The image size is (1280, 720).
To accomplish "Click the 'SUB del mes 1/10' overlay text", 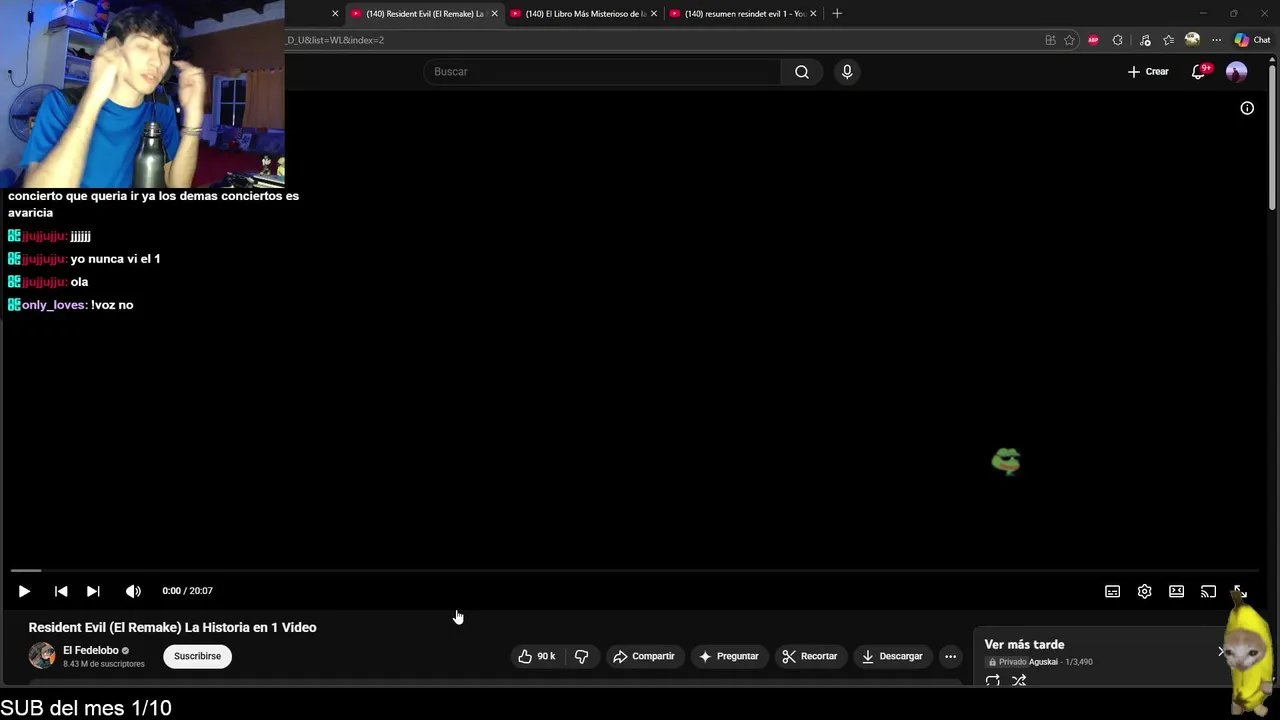I will (86, 708).
